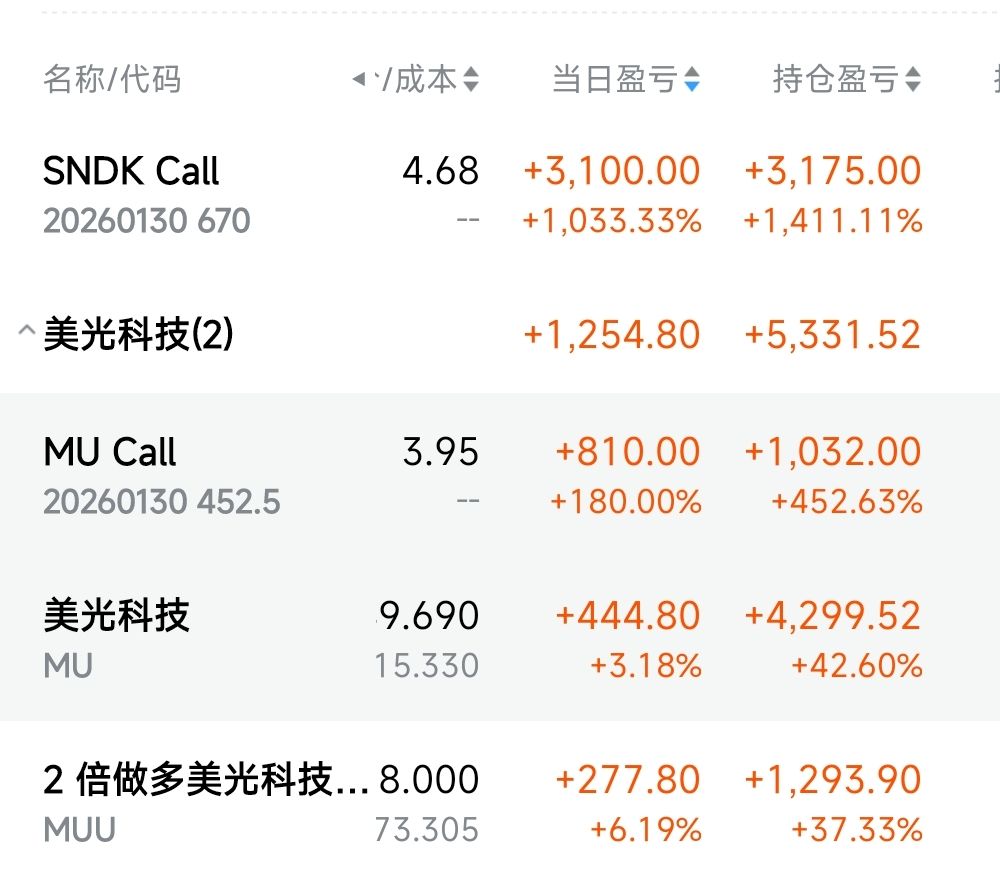Screen dimensions: 1000x871
Task: Tap the left scroll arrow before 成本
Action: (361, 79)
